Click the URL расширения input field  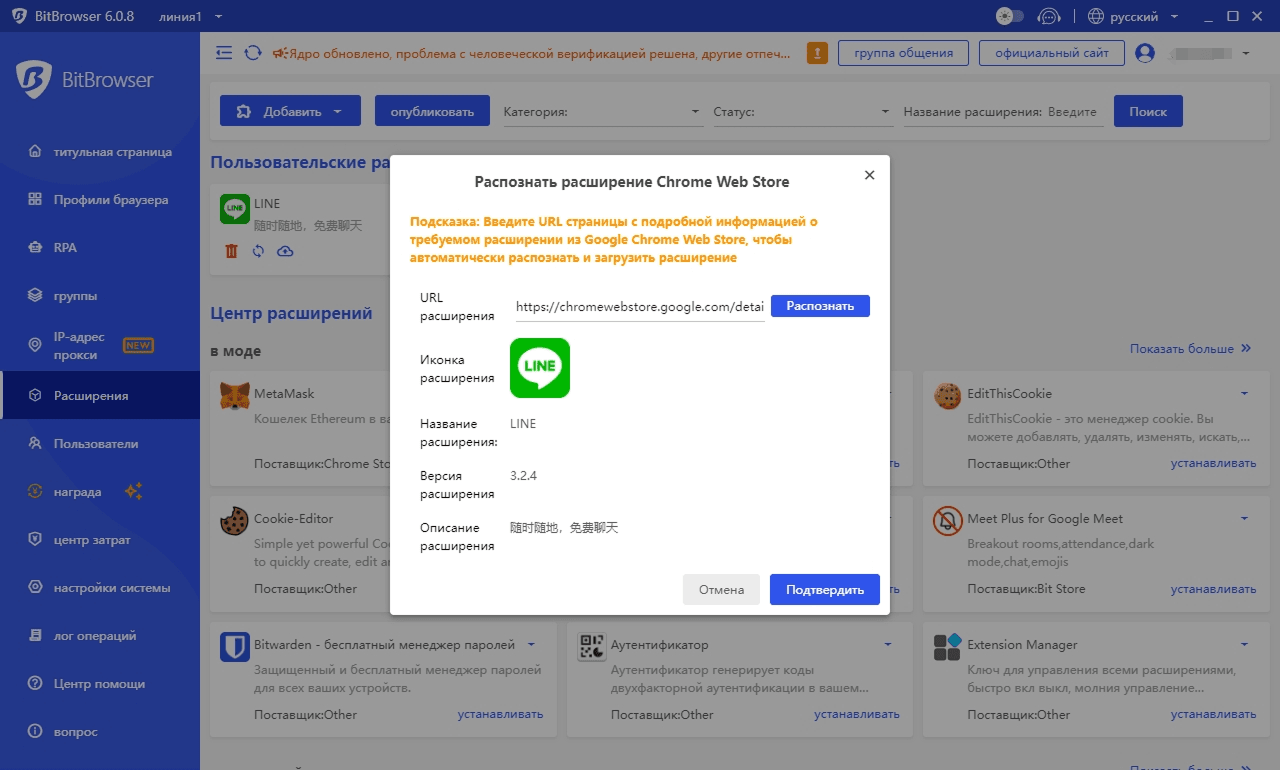[x=640, y=306]
